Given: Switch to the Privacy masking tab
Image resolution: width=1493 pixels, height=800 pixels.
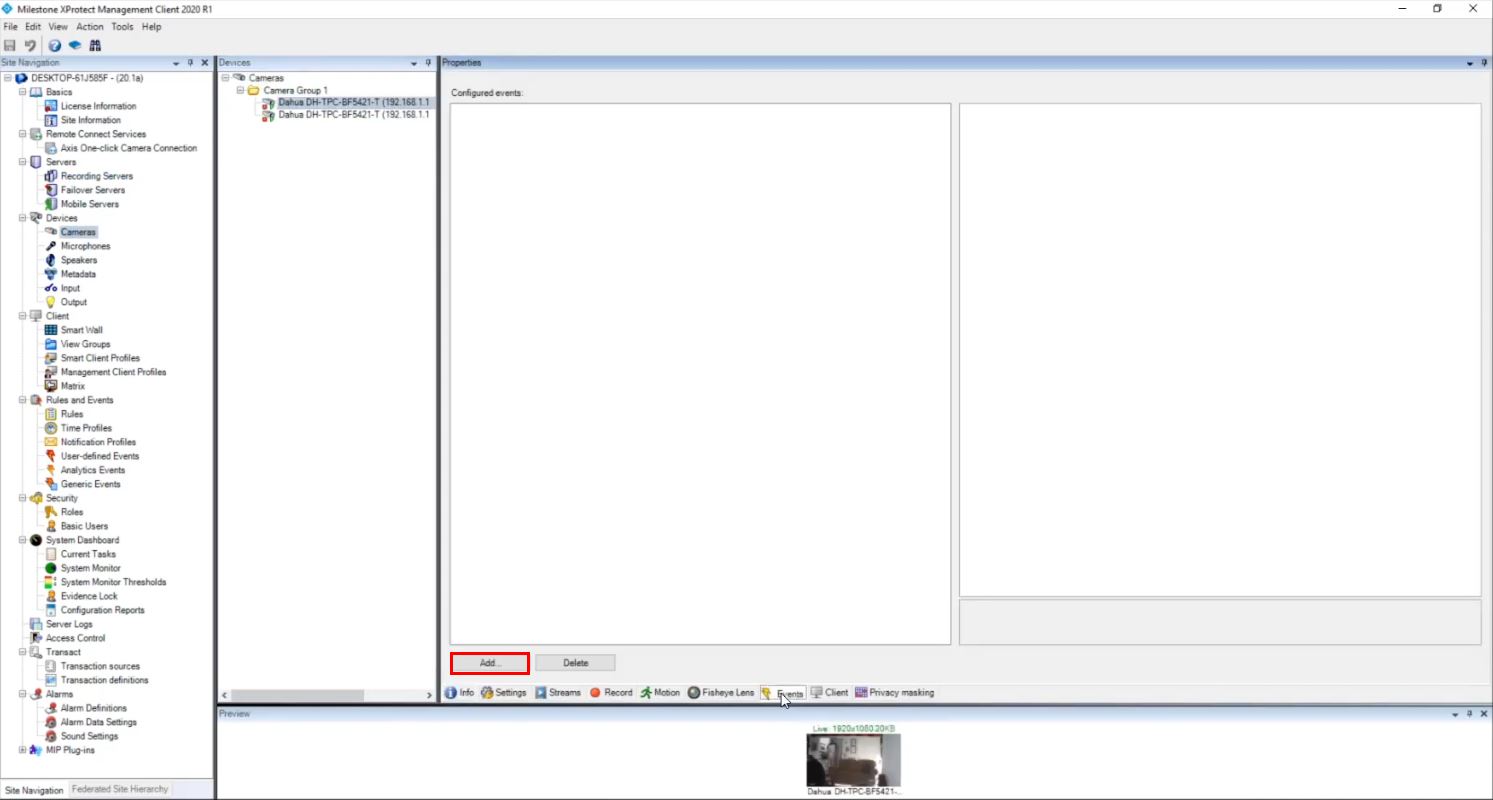Looking at the screenshot, I should tap(895, 692).
